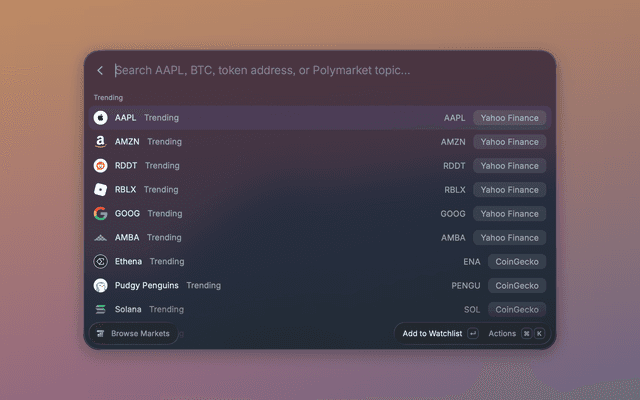Click the Yahoo Finance tag on AMBA row
The width and height of the screenshot is (640, 400).
pyautogui.click(x=509, y=238)
